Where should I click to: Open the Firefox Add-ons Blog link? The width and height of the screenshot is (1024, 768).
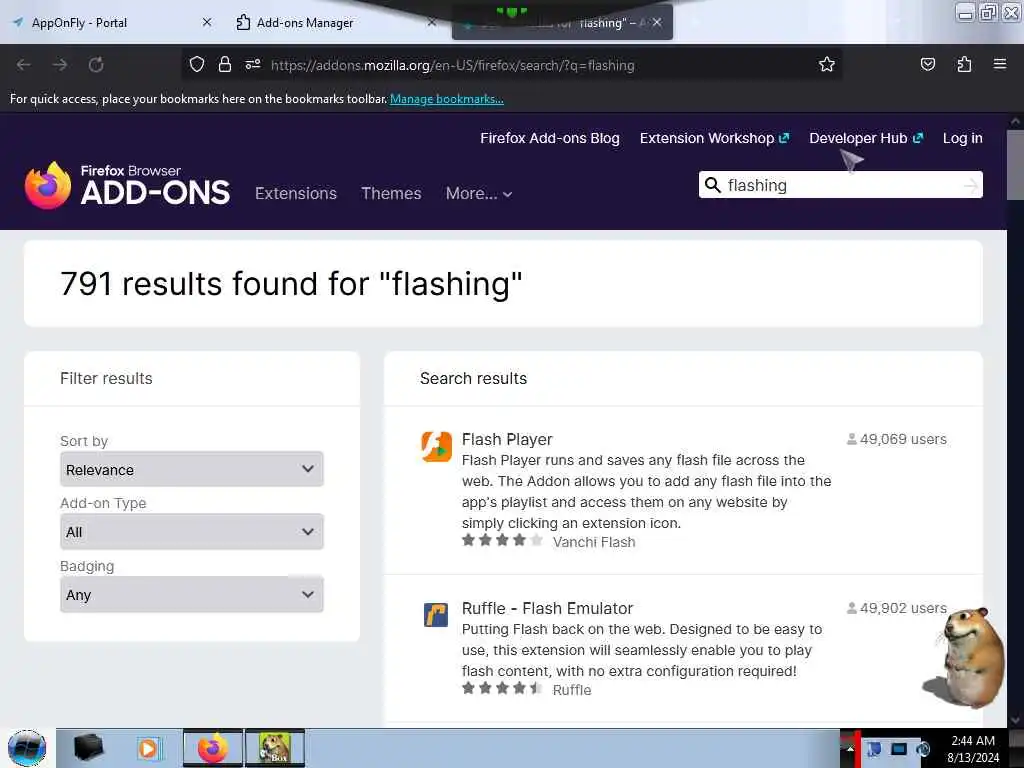(550, 138)
